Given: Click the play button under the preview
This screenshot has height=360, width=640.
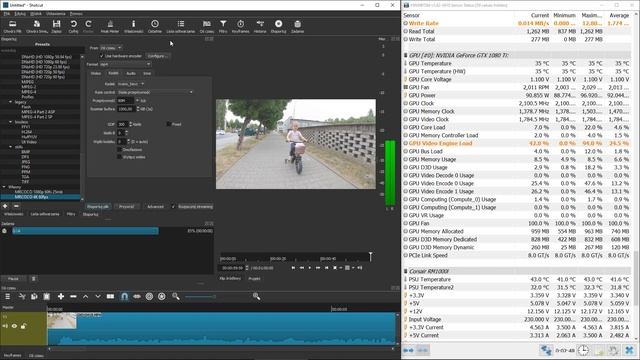Looking at the screenshot, I should [x=310, y=268].
